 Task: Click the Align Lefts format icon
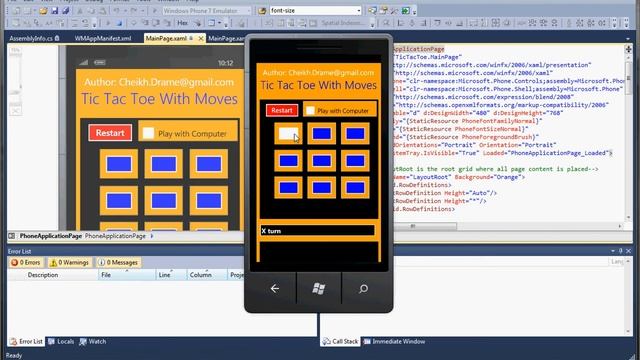(401, 23)
